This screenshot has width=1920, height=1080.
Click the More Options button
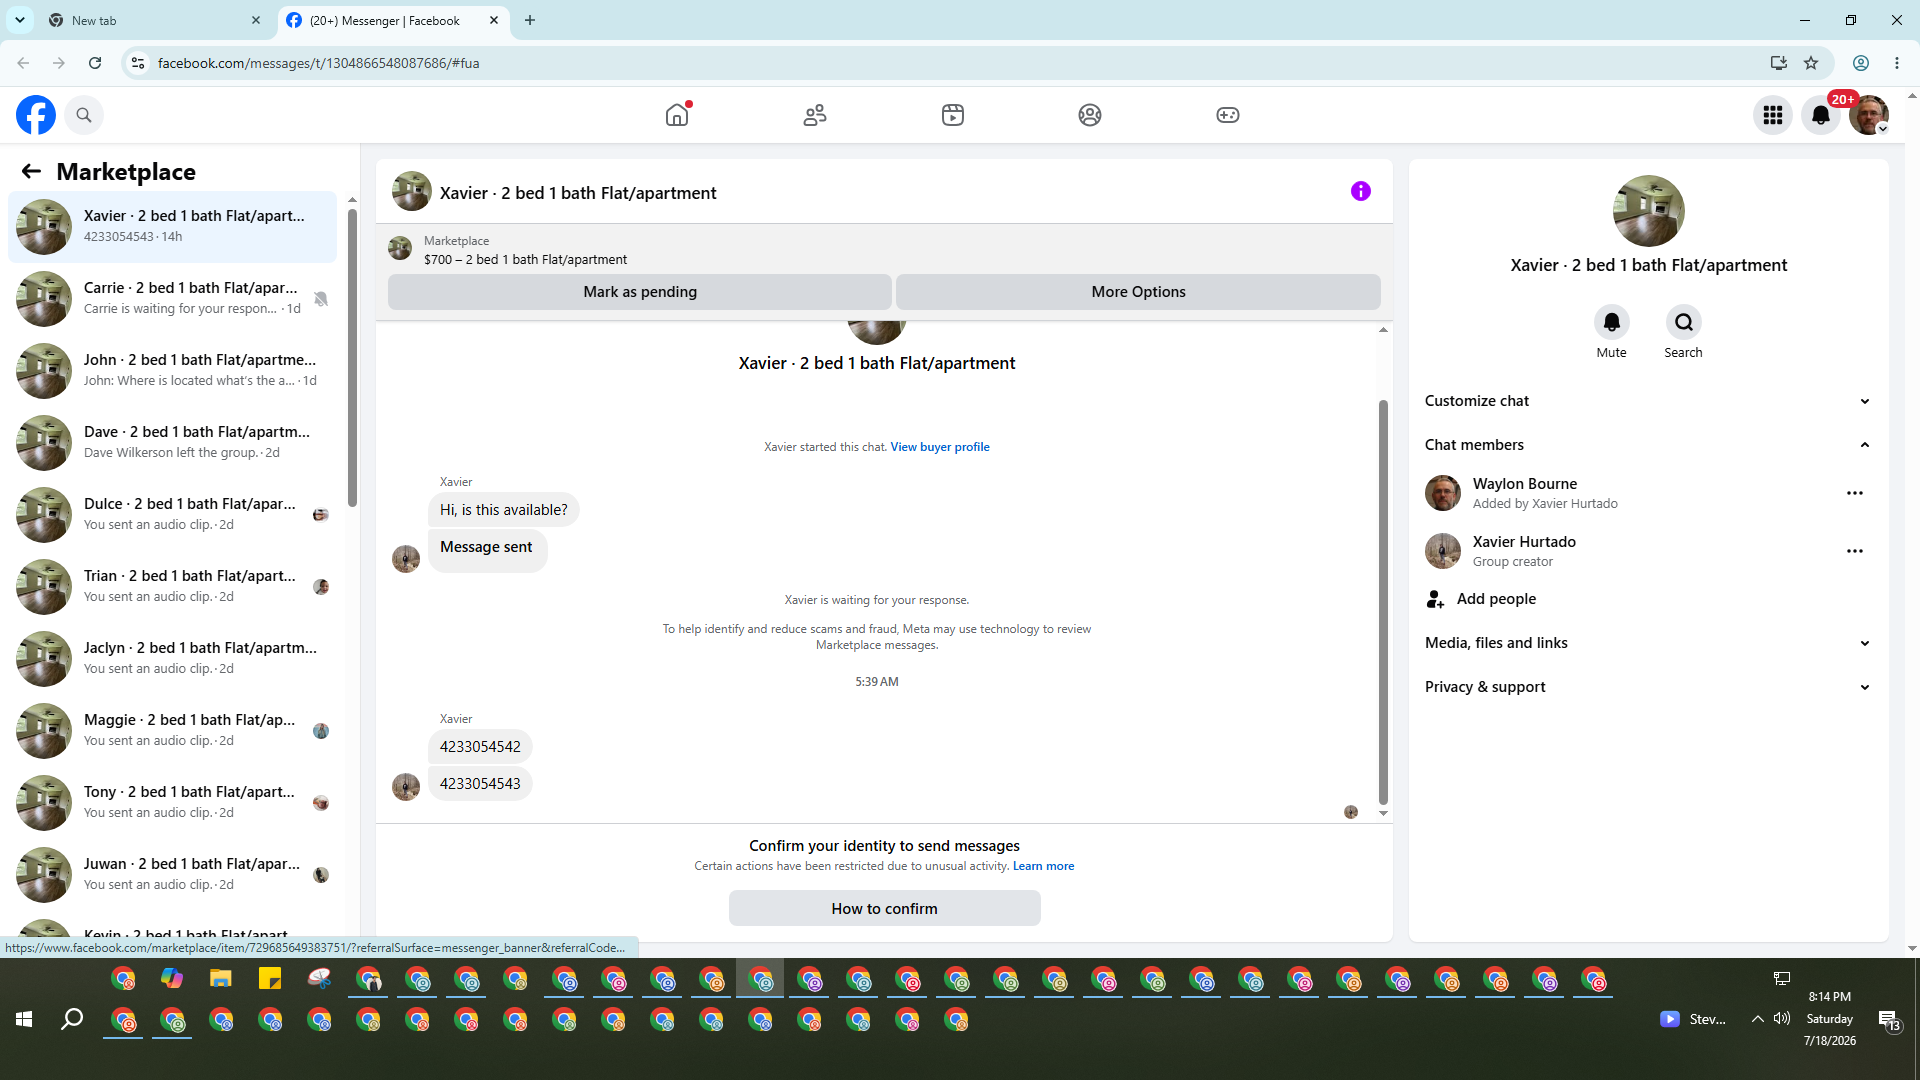[x=1138, y=292]
